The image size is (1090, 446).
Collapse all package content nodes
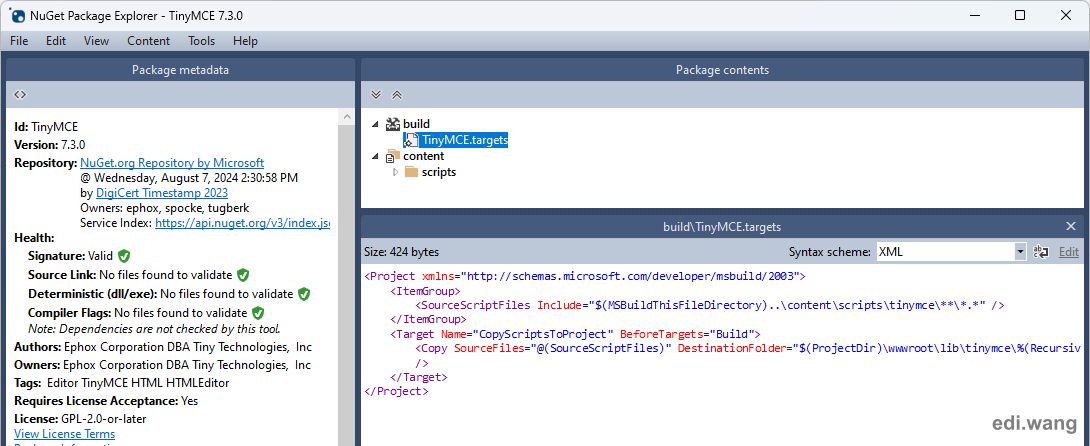[397, 94]
